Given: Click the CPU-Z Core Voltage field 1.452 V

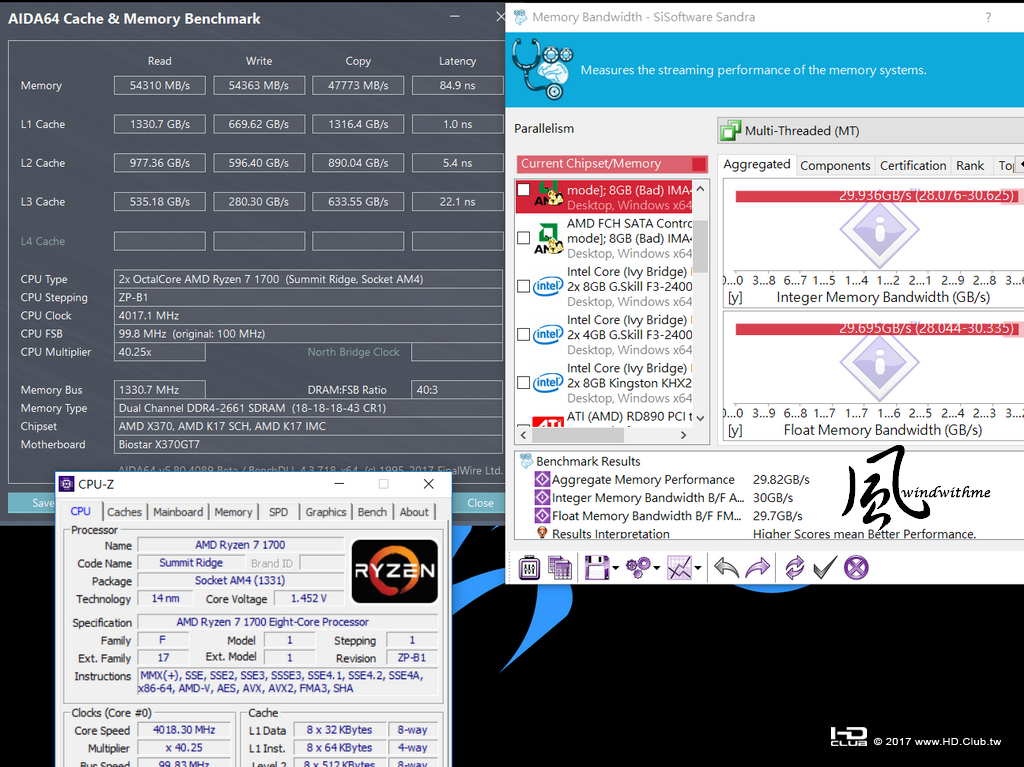Looking at the screenshot, I should coord(309,598).
